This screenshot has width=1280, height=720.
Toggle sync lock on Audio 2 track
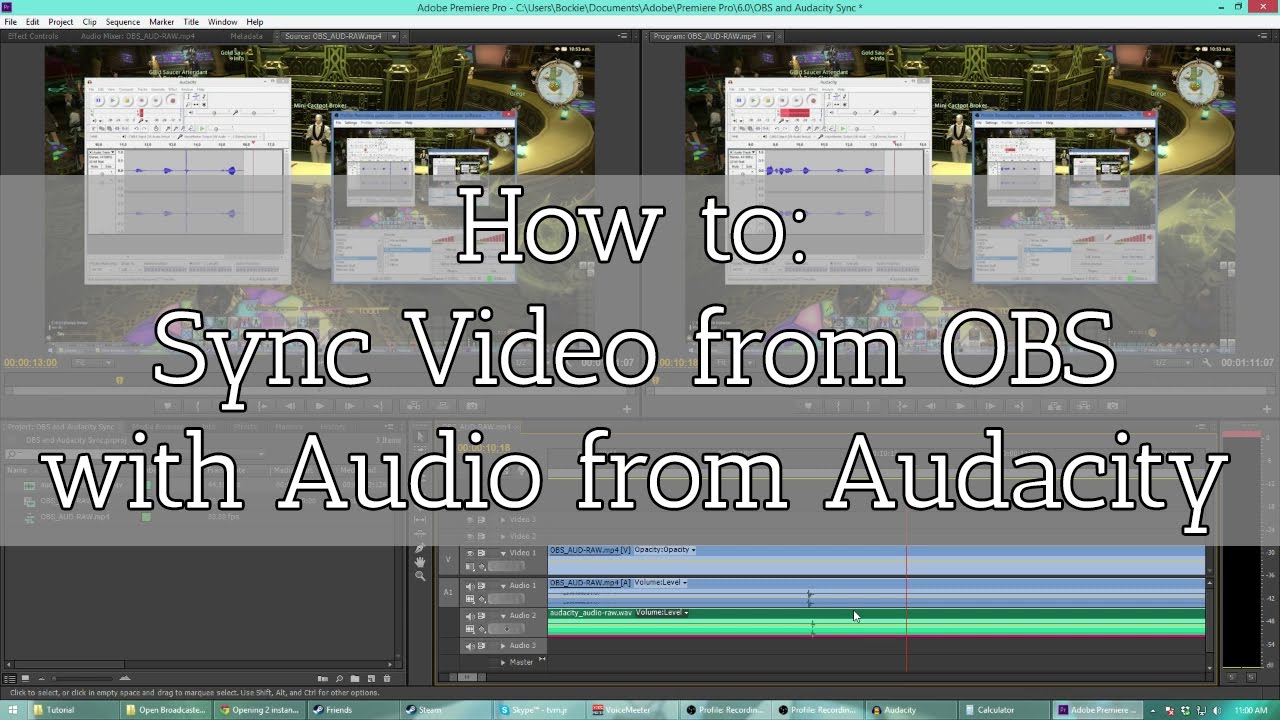click(x=481, y=616)
